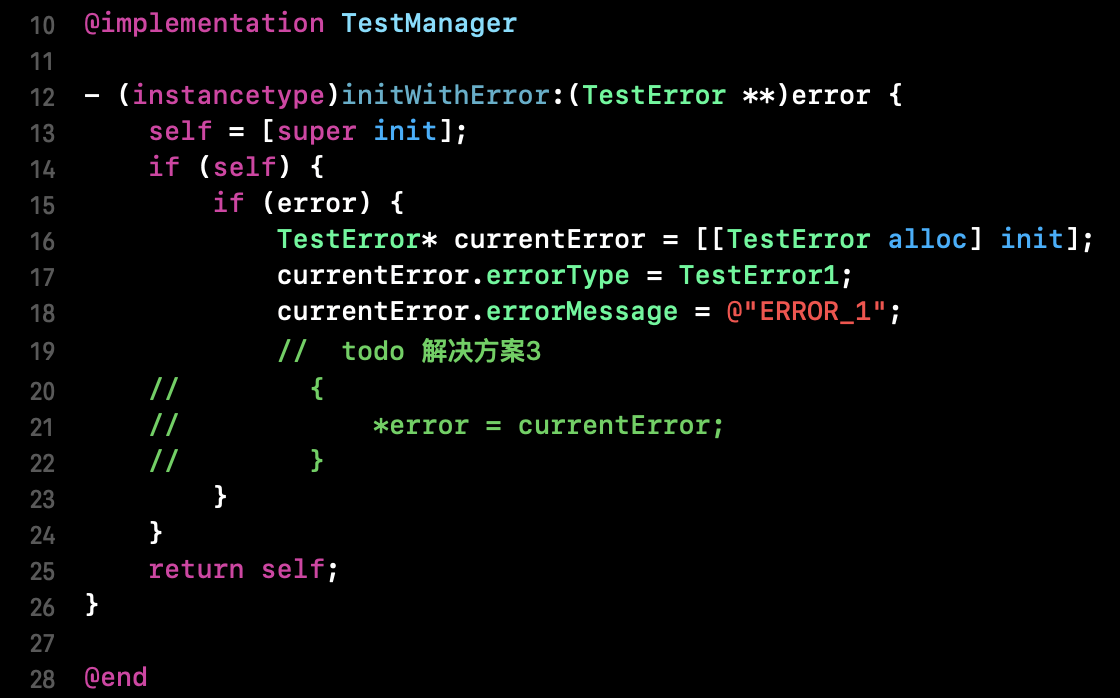Click the return keyword on line 25
The width and height of the screenshot is (1120, 698).
196,570
